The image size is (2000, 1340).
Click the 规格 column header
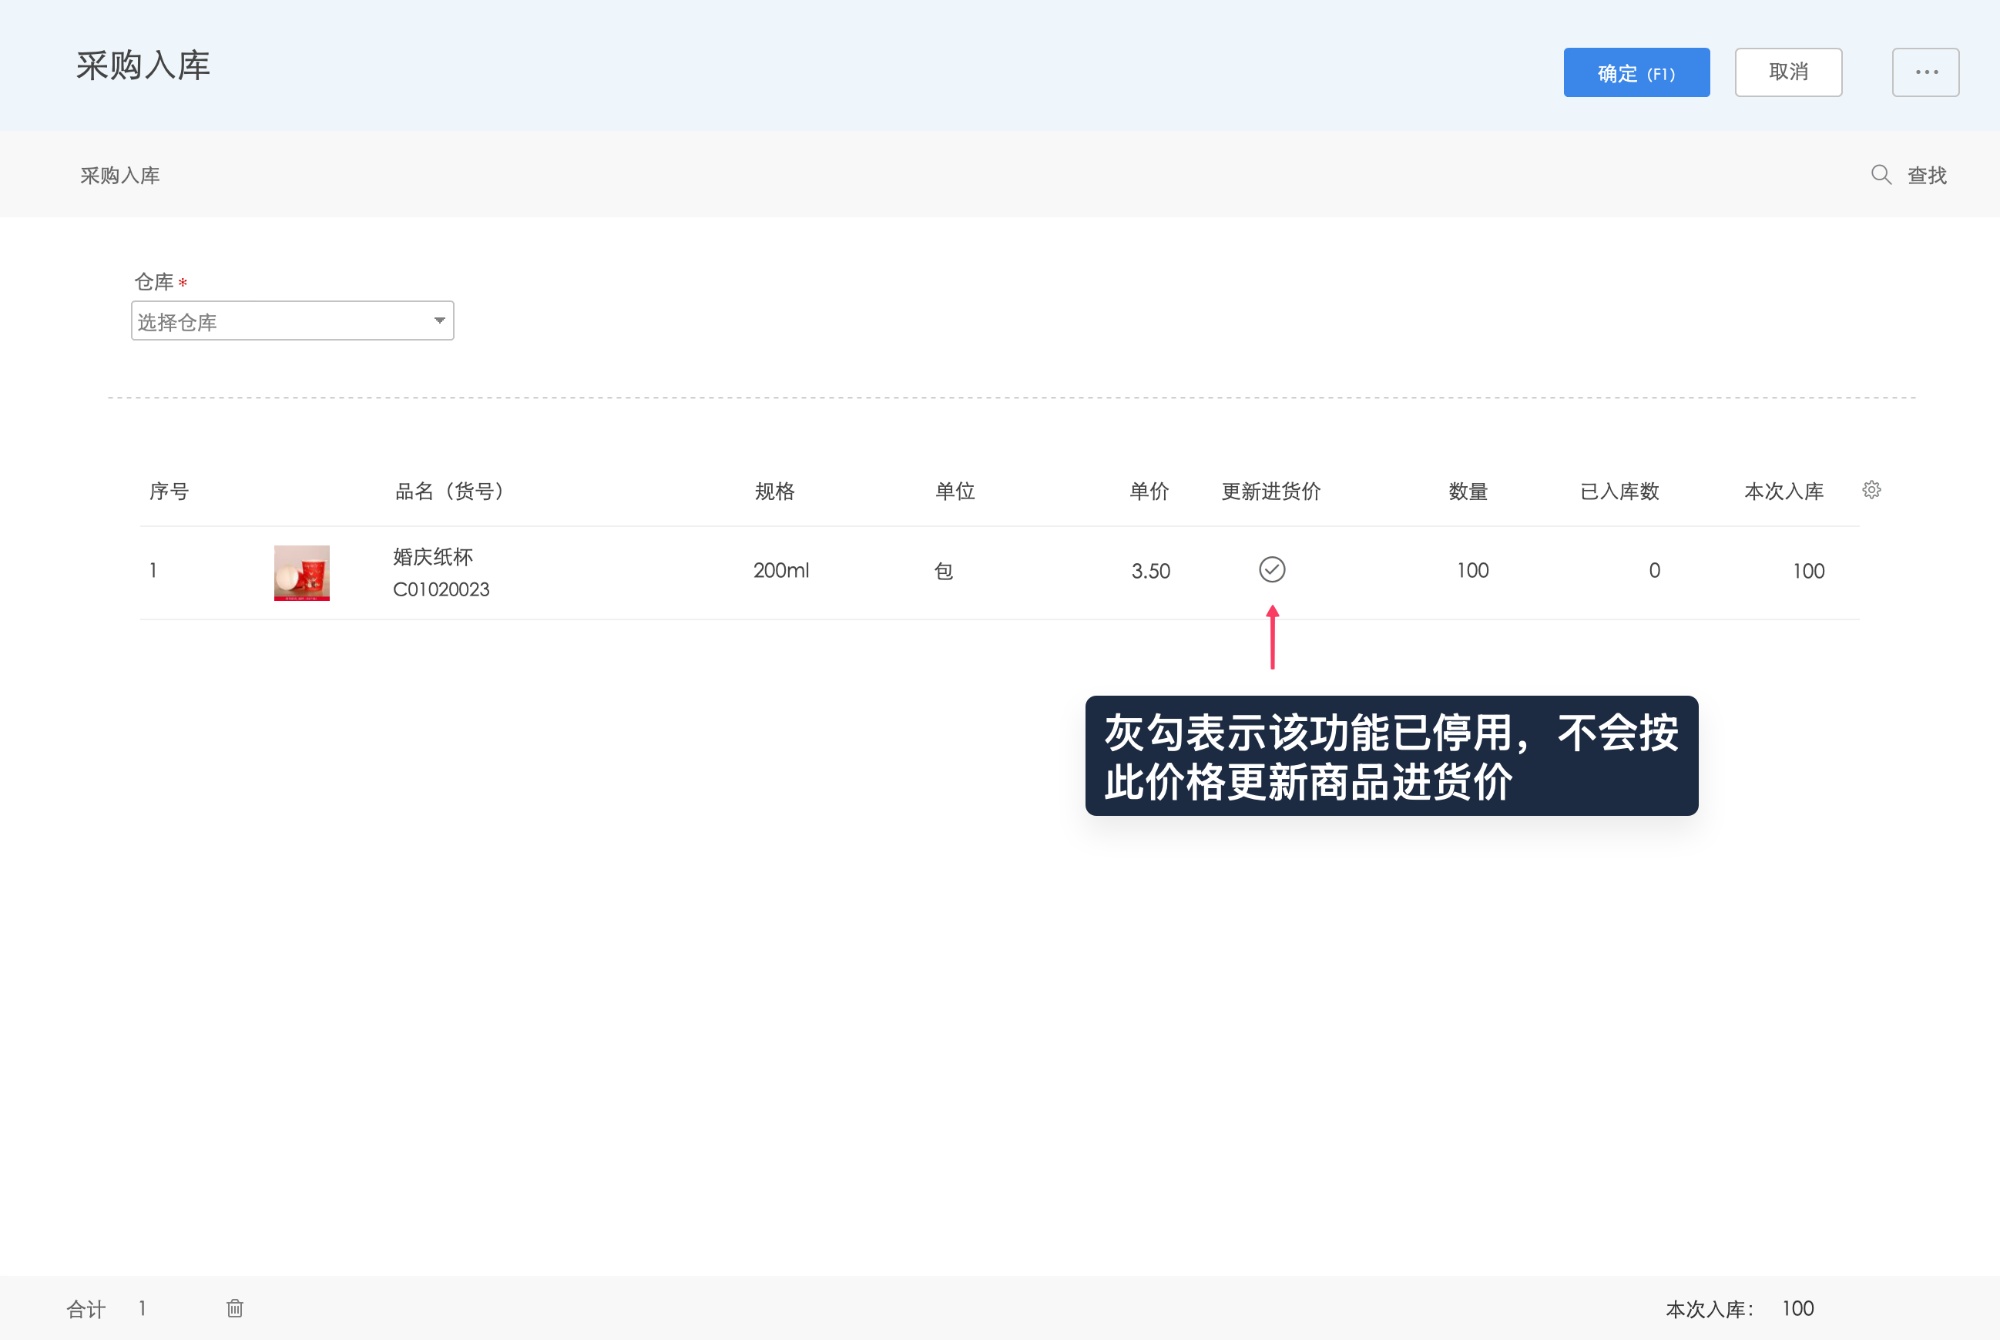click(x=774, y=491)
